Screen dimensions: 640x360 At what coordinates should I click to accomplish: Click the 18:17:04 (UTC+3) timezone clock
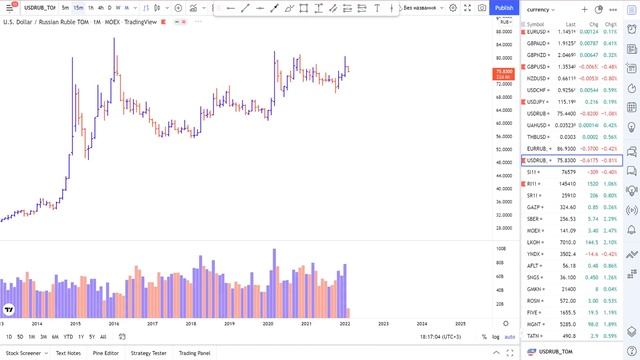[x=440, y=337]
